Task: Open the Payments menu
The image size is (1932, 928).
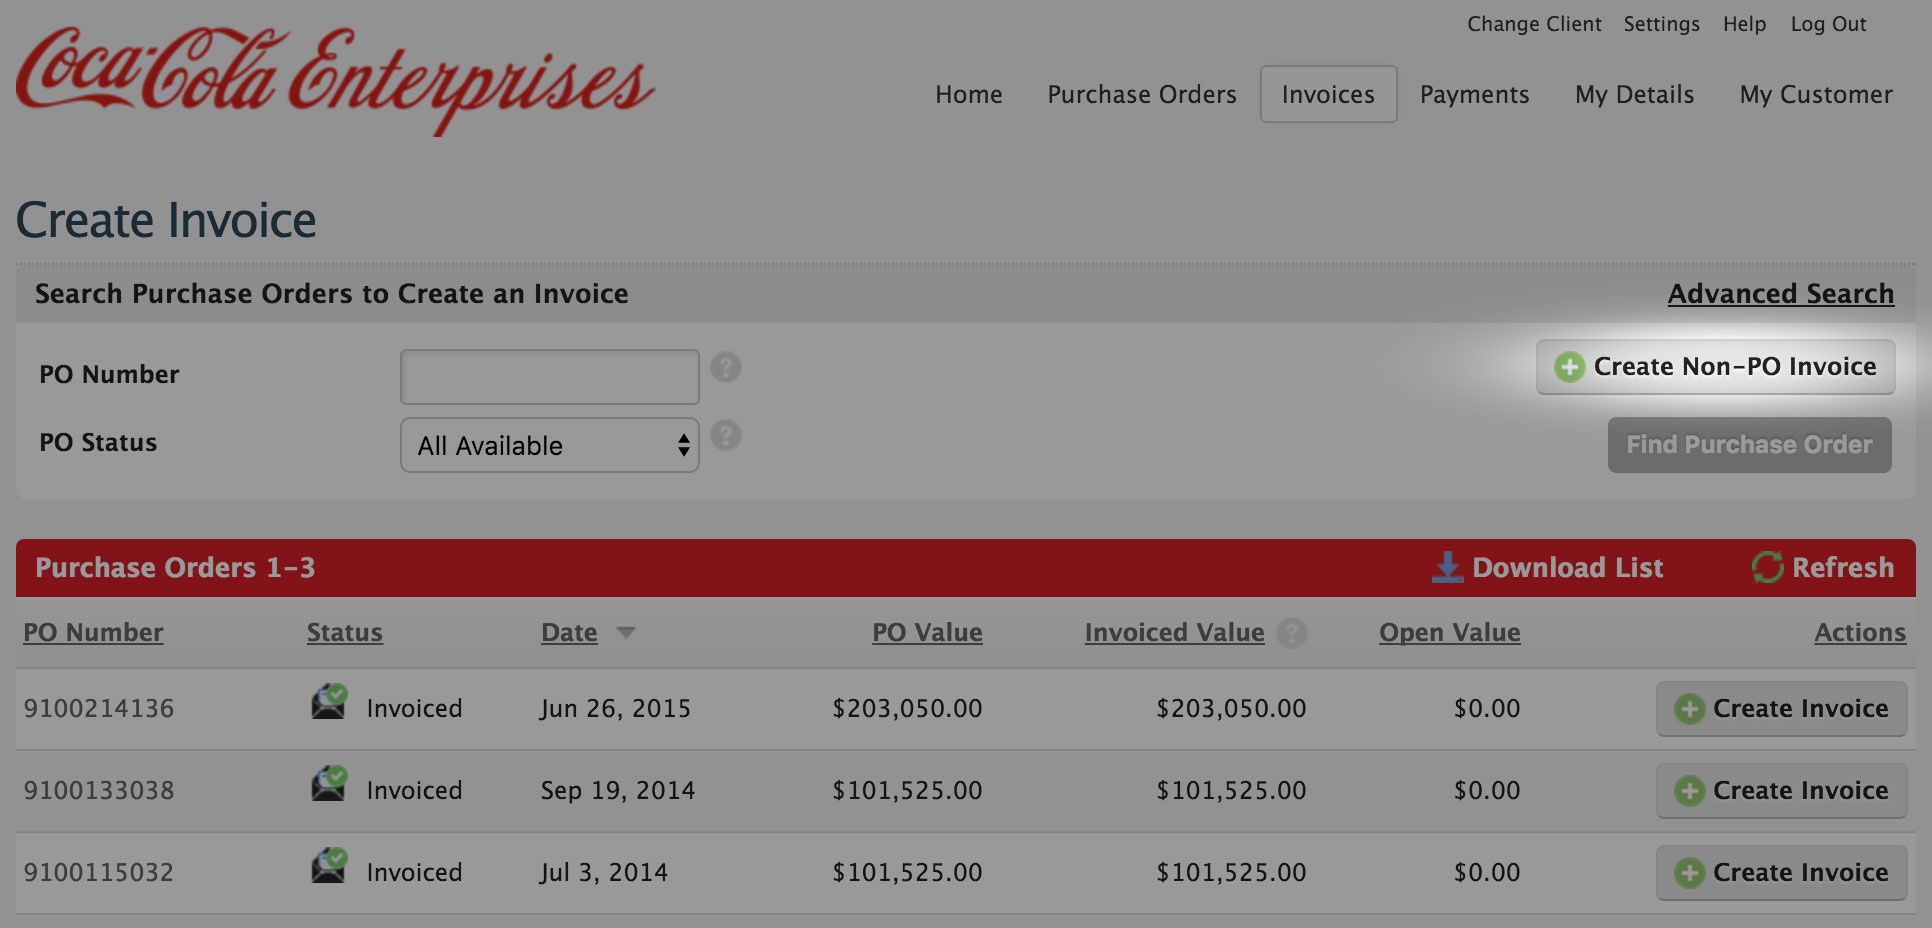Action: point(1475,94)
